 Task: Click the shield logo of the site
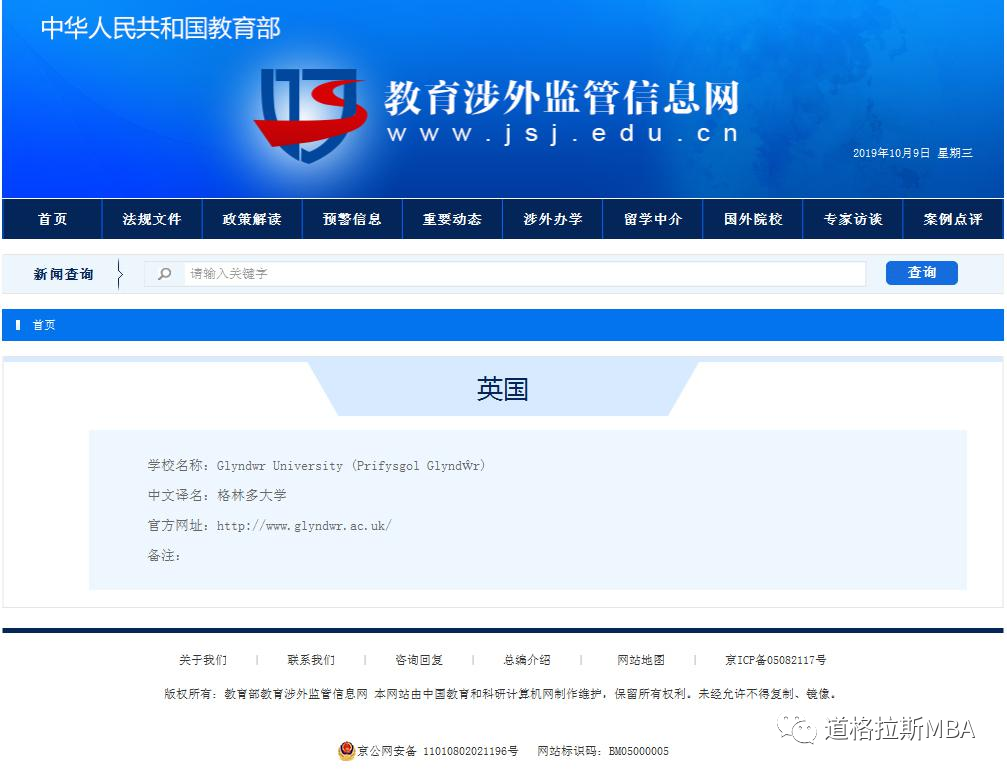(x=310, y=115)
